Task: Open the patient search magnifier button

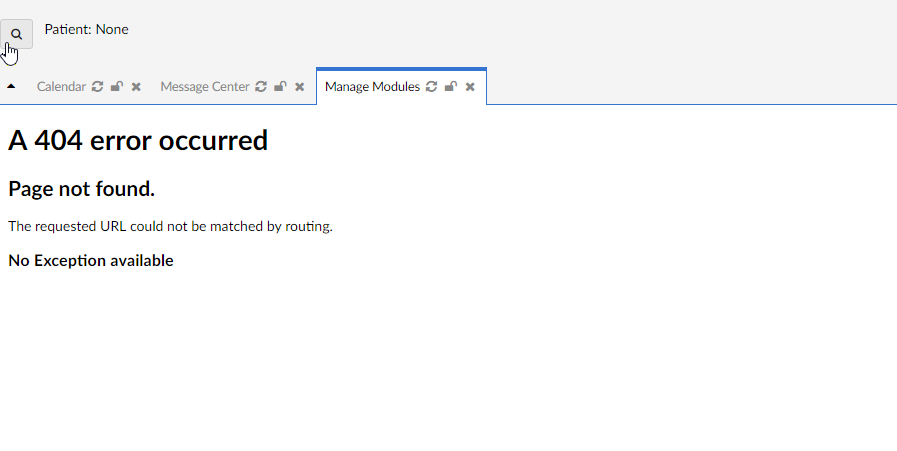Action: pyautogui.click(x=16, y=34)
